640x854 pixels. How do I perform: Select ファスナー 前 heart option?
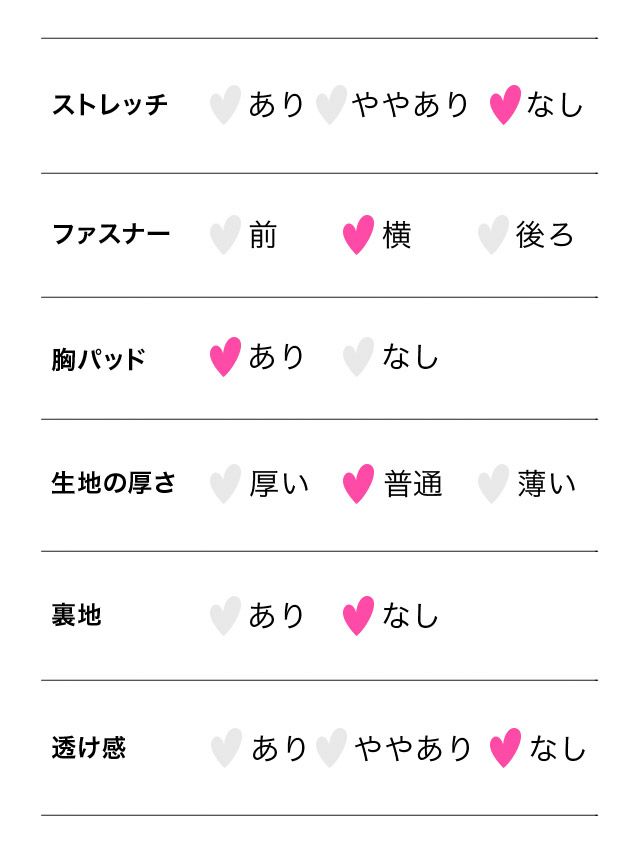[x=225, y=236]
